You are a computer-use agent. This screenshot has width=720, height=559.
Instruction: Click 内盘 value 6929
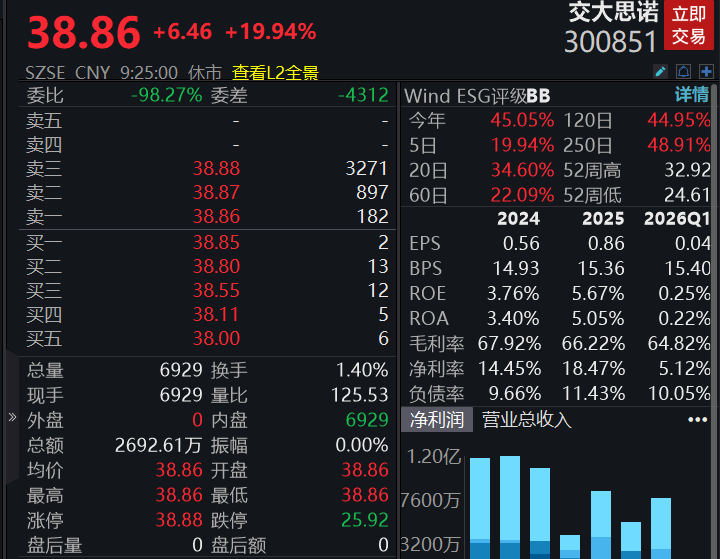(x=367, y=420)
